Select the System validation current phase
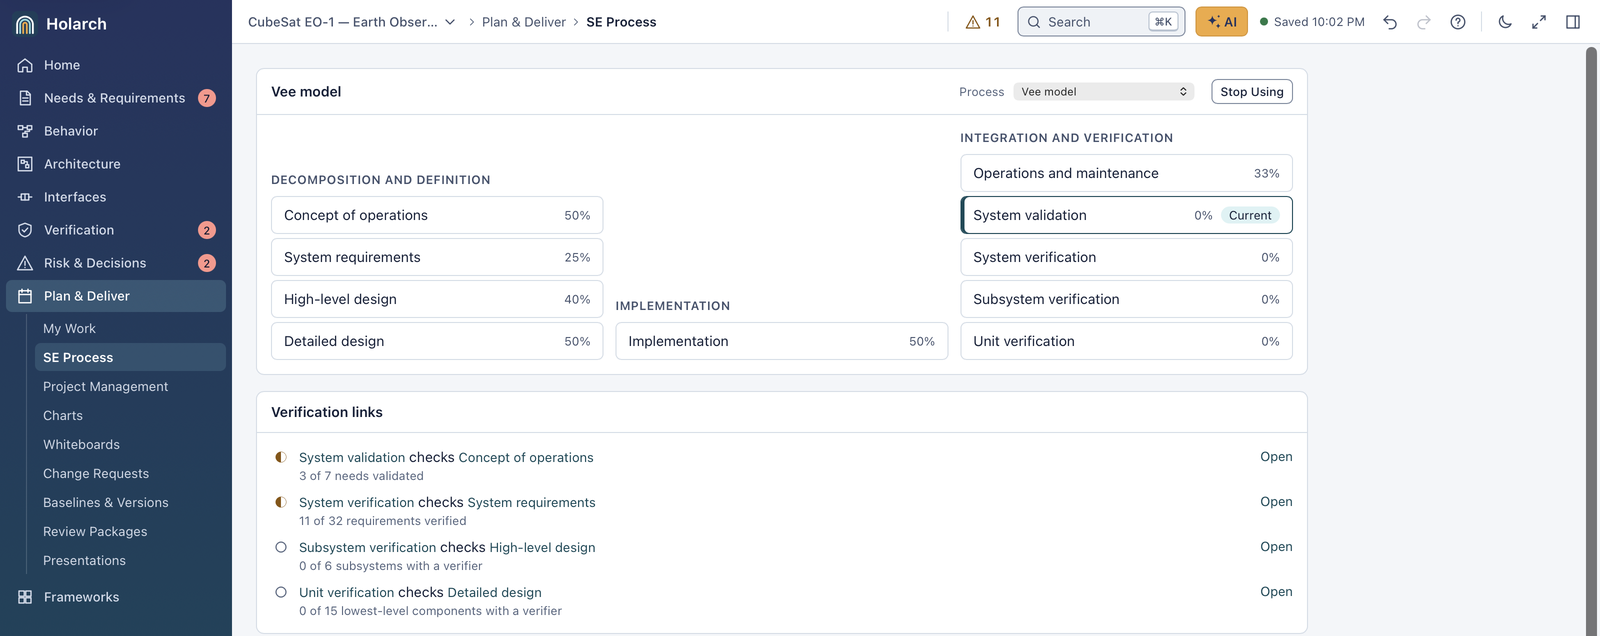Image resolution: width=1600 pixels, height=636 pixels. coord(1126,215)
